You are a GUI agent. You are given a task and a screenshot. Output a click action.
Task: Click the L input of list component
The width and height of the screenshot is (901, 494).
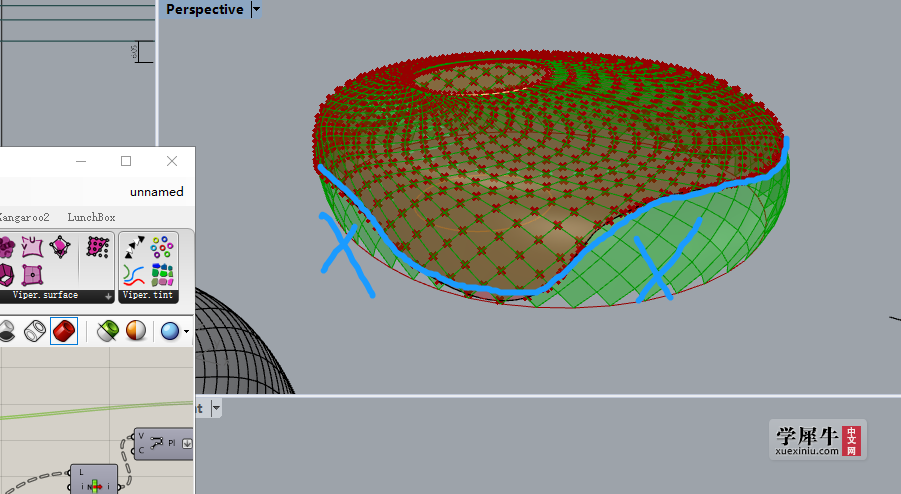click(x=81, y=472)
